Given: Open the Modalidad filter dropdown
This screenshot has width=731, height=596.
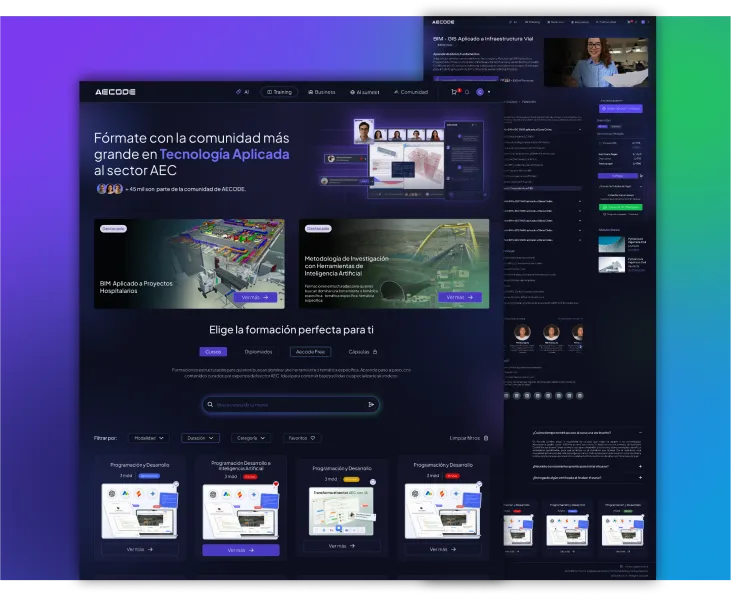Looking at the screenshot, I should pyautogui.click(x=150, y=438).
